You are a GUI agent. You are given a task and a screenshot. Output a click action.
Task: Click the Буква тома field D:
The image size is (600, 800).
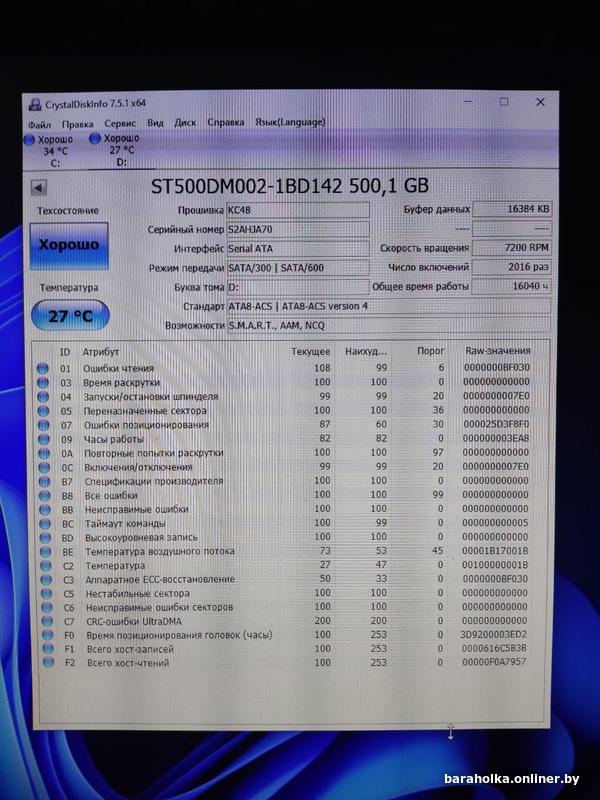(x=298, y=287)
